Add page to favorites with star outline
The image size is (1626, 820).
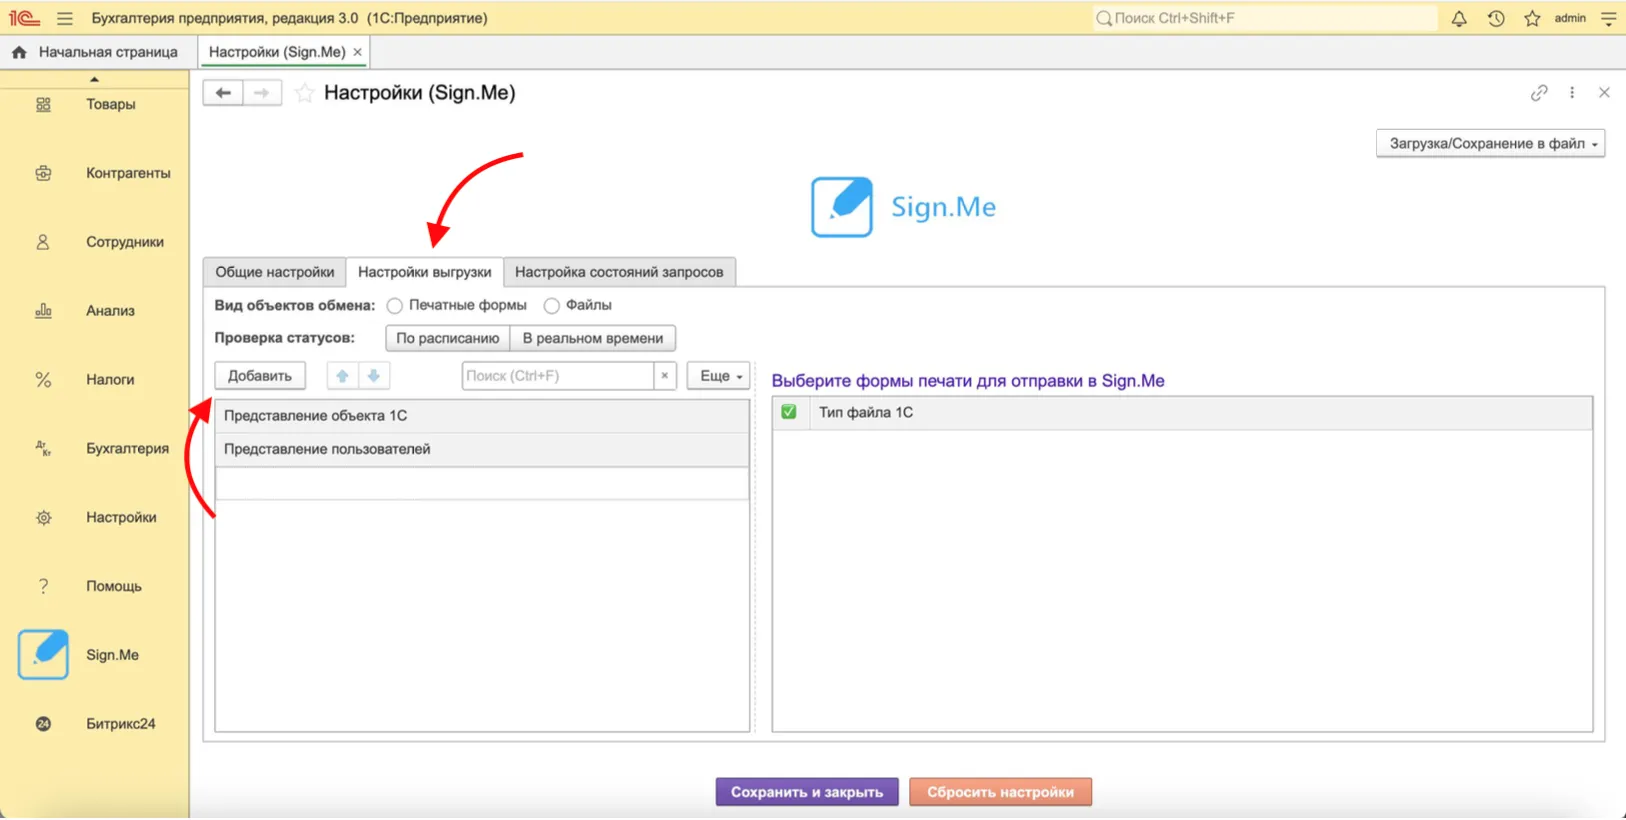(305, 93)
